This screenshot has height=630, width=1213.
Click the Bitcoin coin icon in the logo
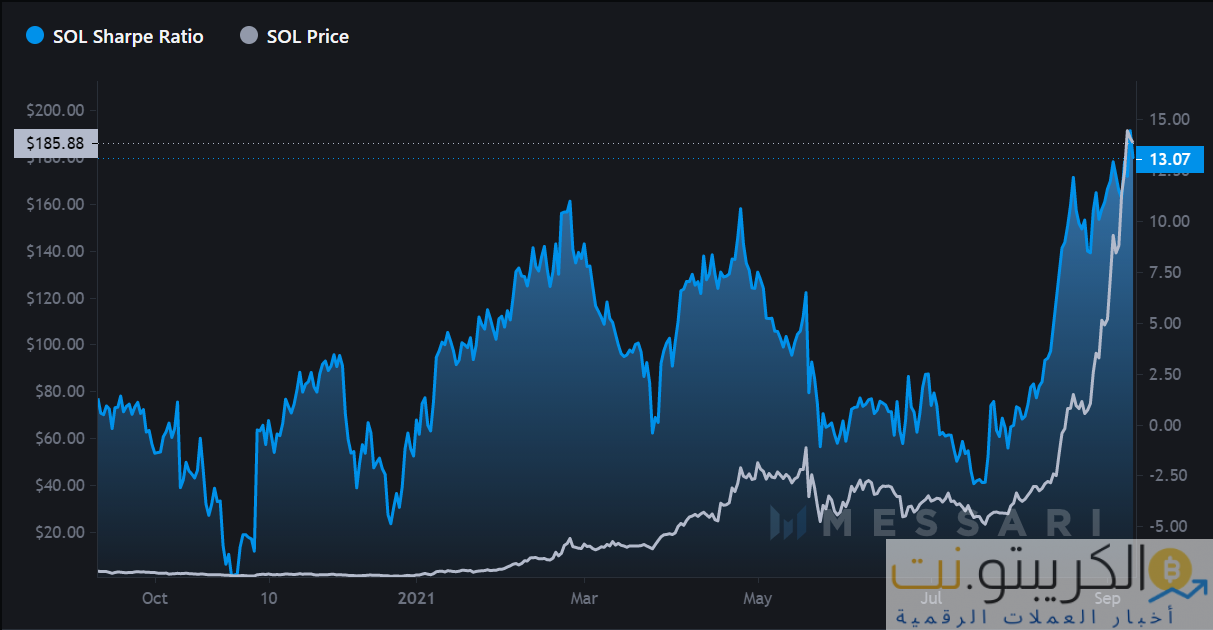pos(1165,571)
